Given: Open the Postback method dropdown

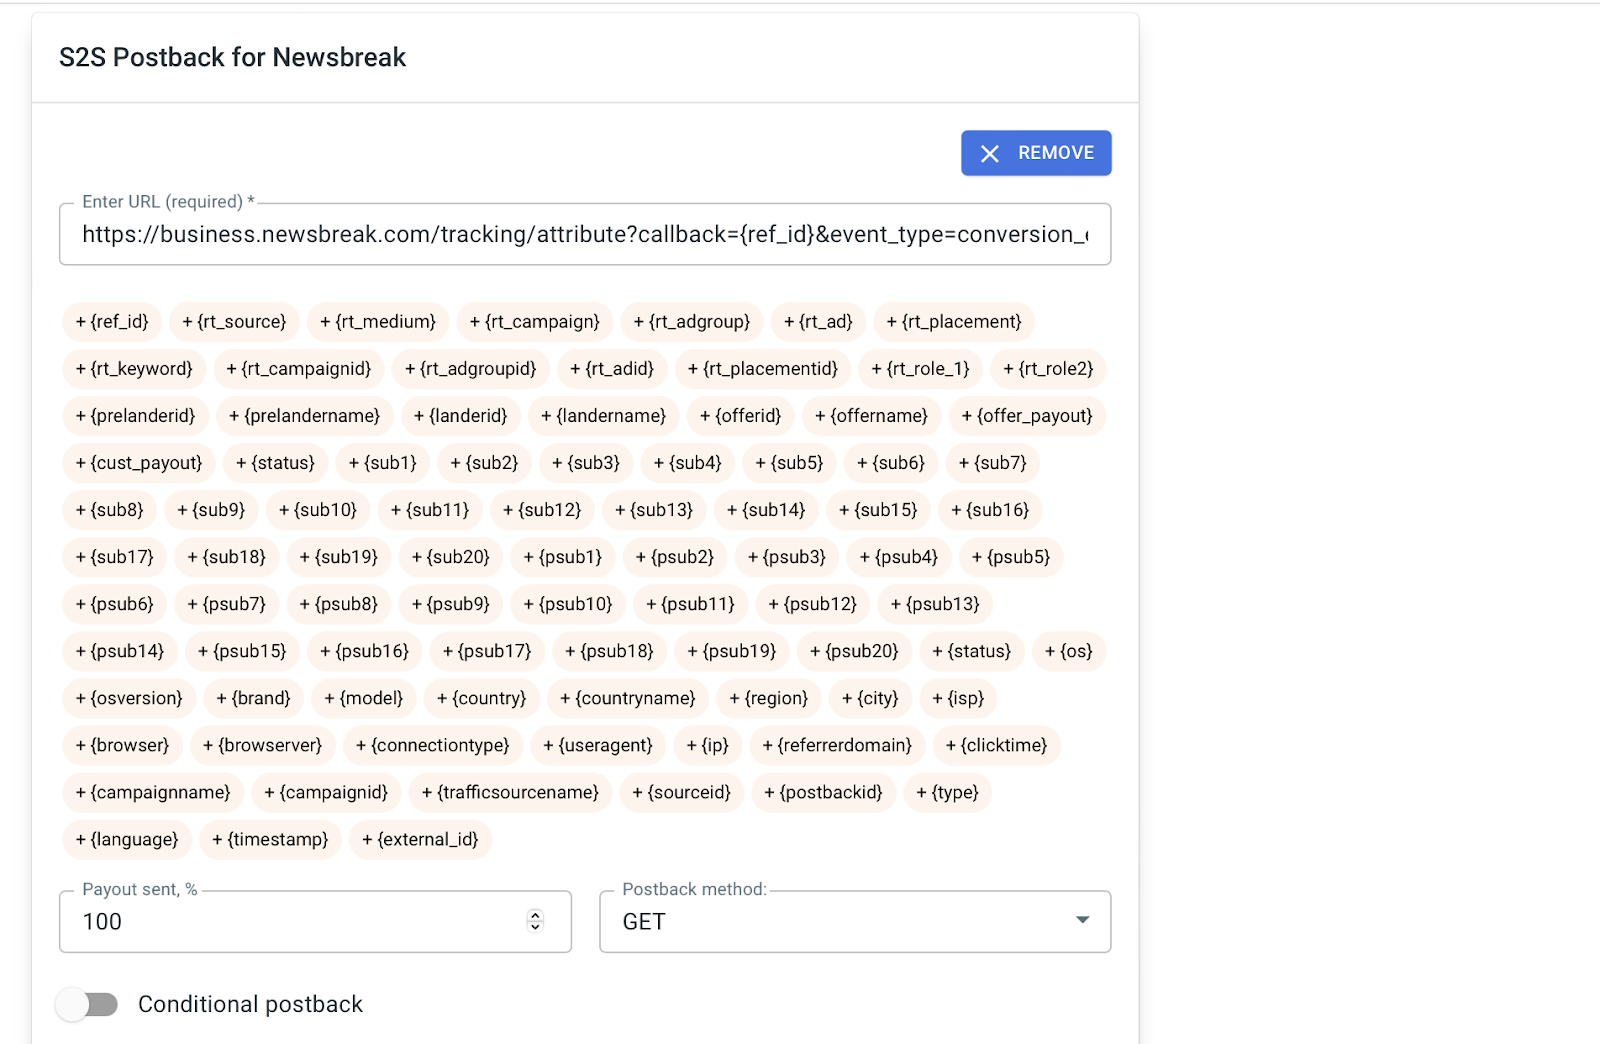Looking at the screenshot, I should click(x=854, y=922).
